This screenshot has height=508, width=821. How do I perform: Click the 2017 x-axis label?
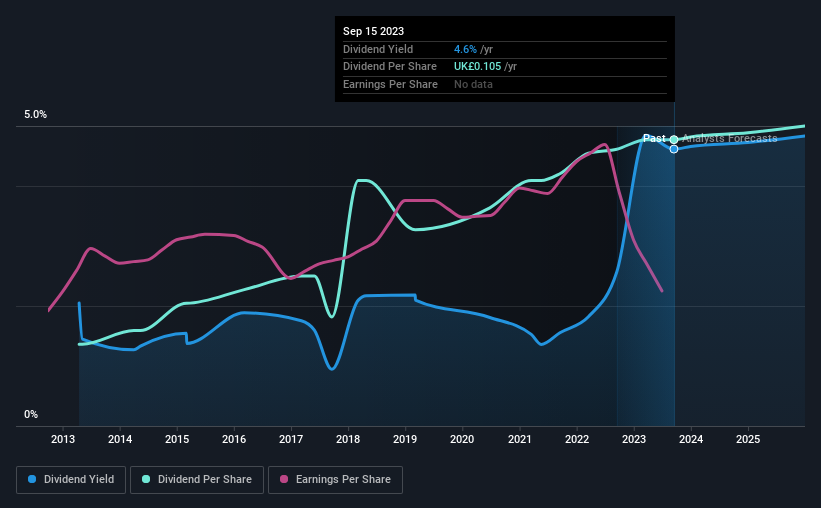tap(291, 439)
